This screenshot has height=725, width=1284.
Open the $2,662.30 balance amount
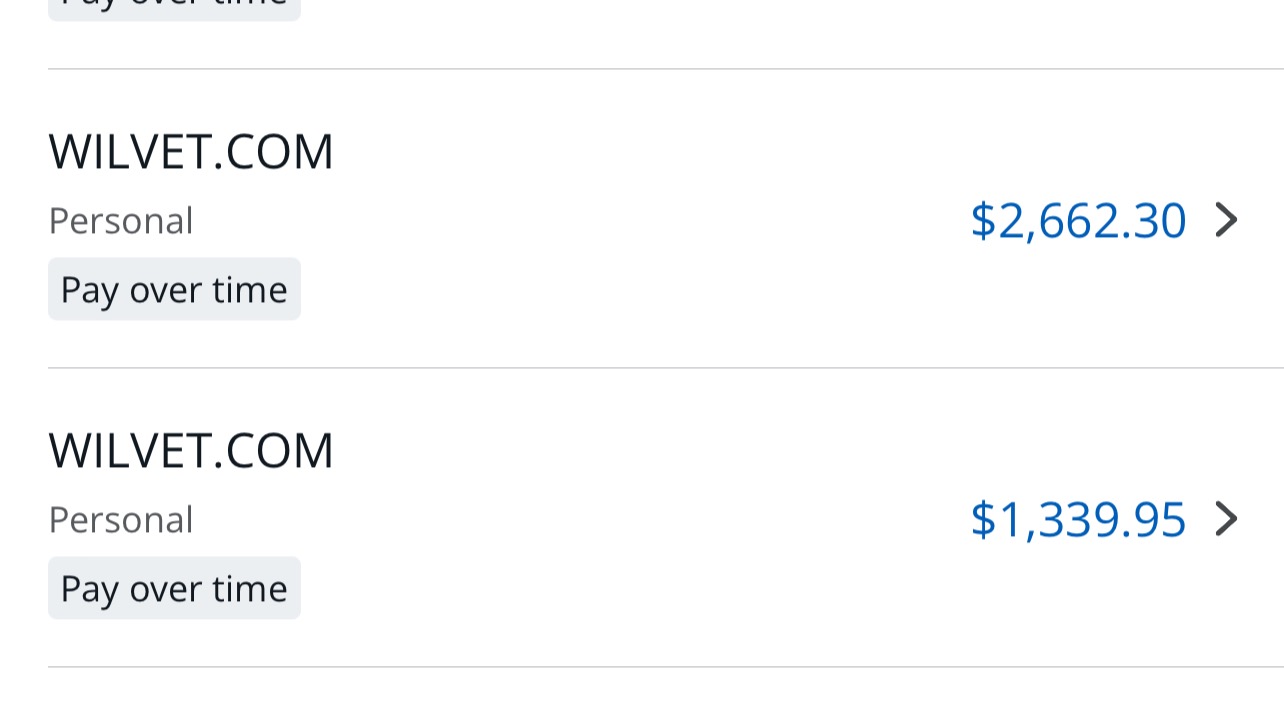coord(1078,220)
